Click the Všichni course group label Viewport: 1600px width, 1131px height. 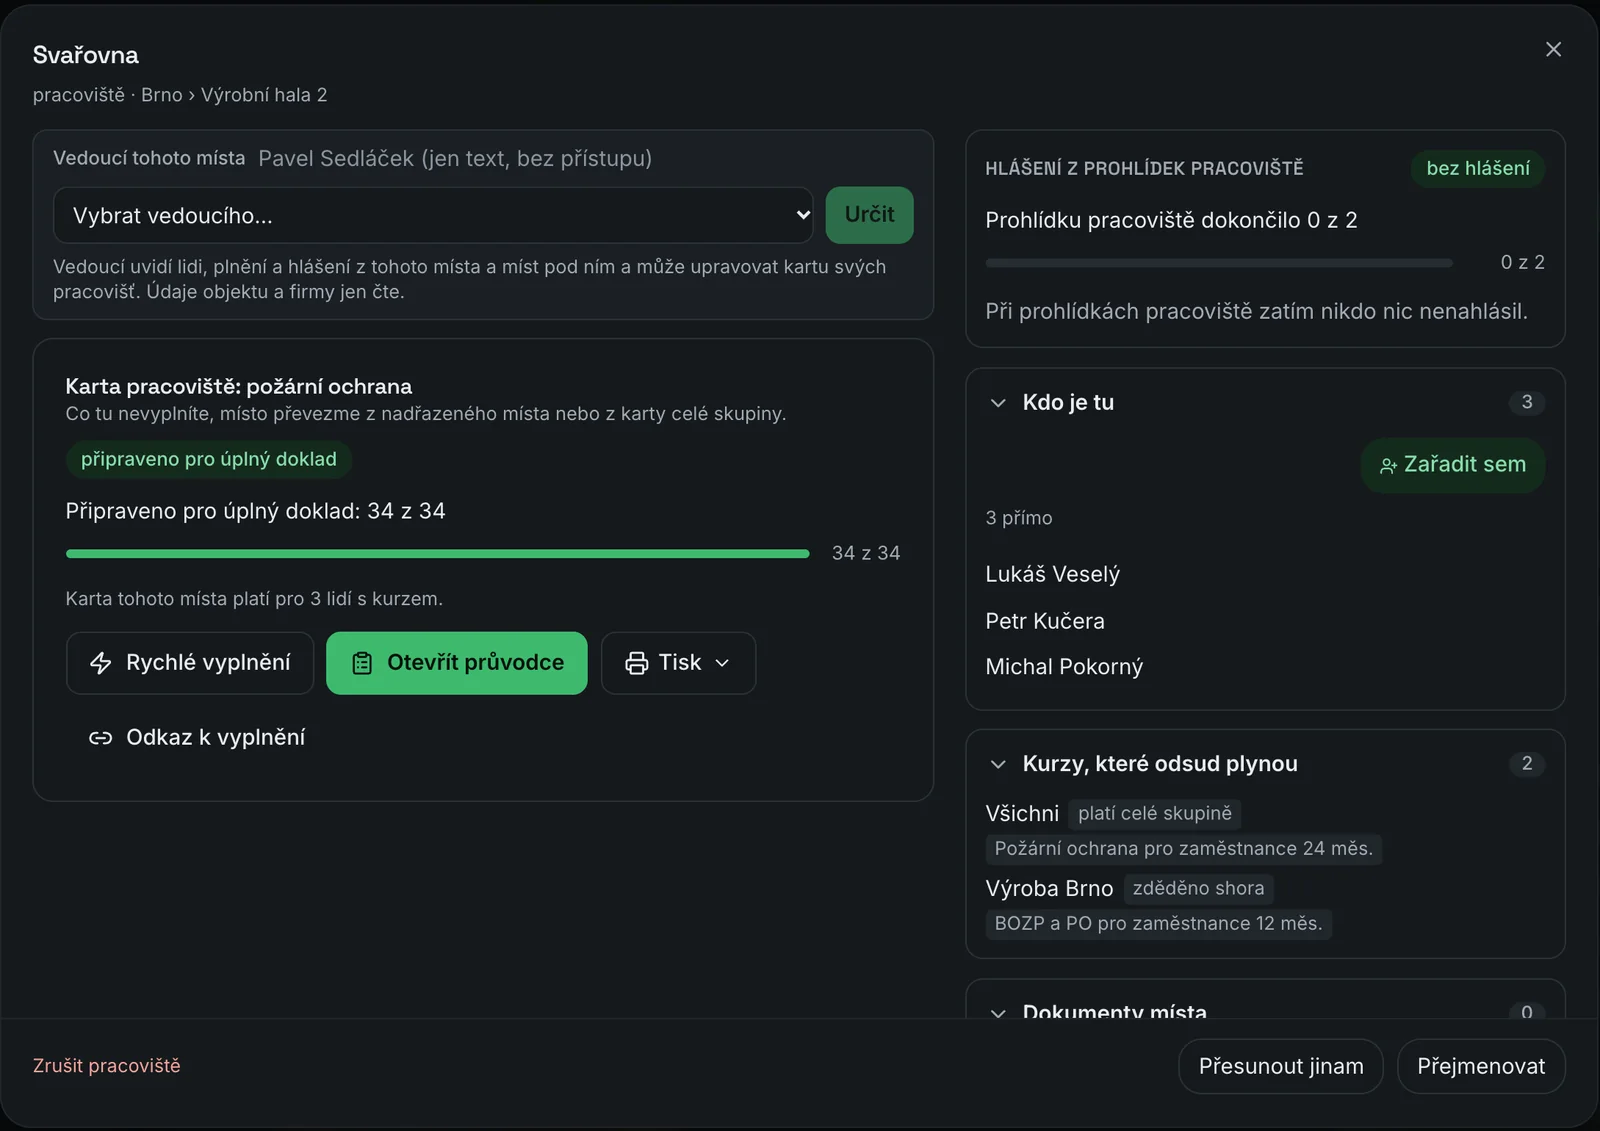[1022, 814]
